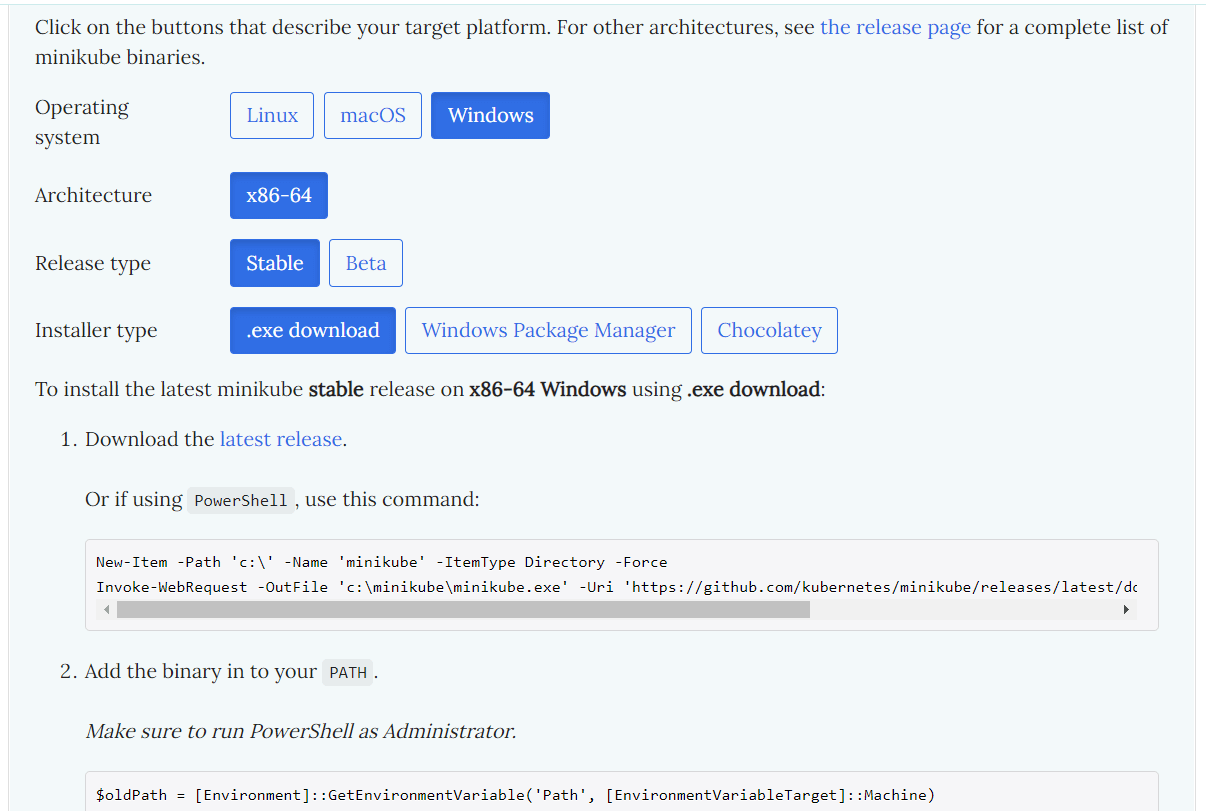1206x811 pixels.
Task: Click the 'Architecture' row label
Action: tap(93, 195)
